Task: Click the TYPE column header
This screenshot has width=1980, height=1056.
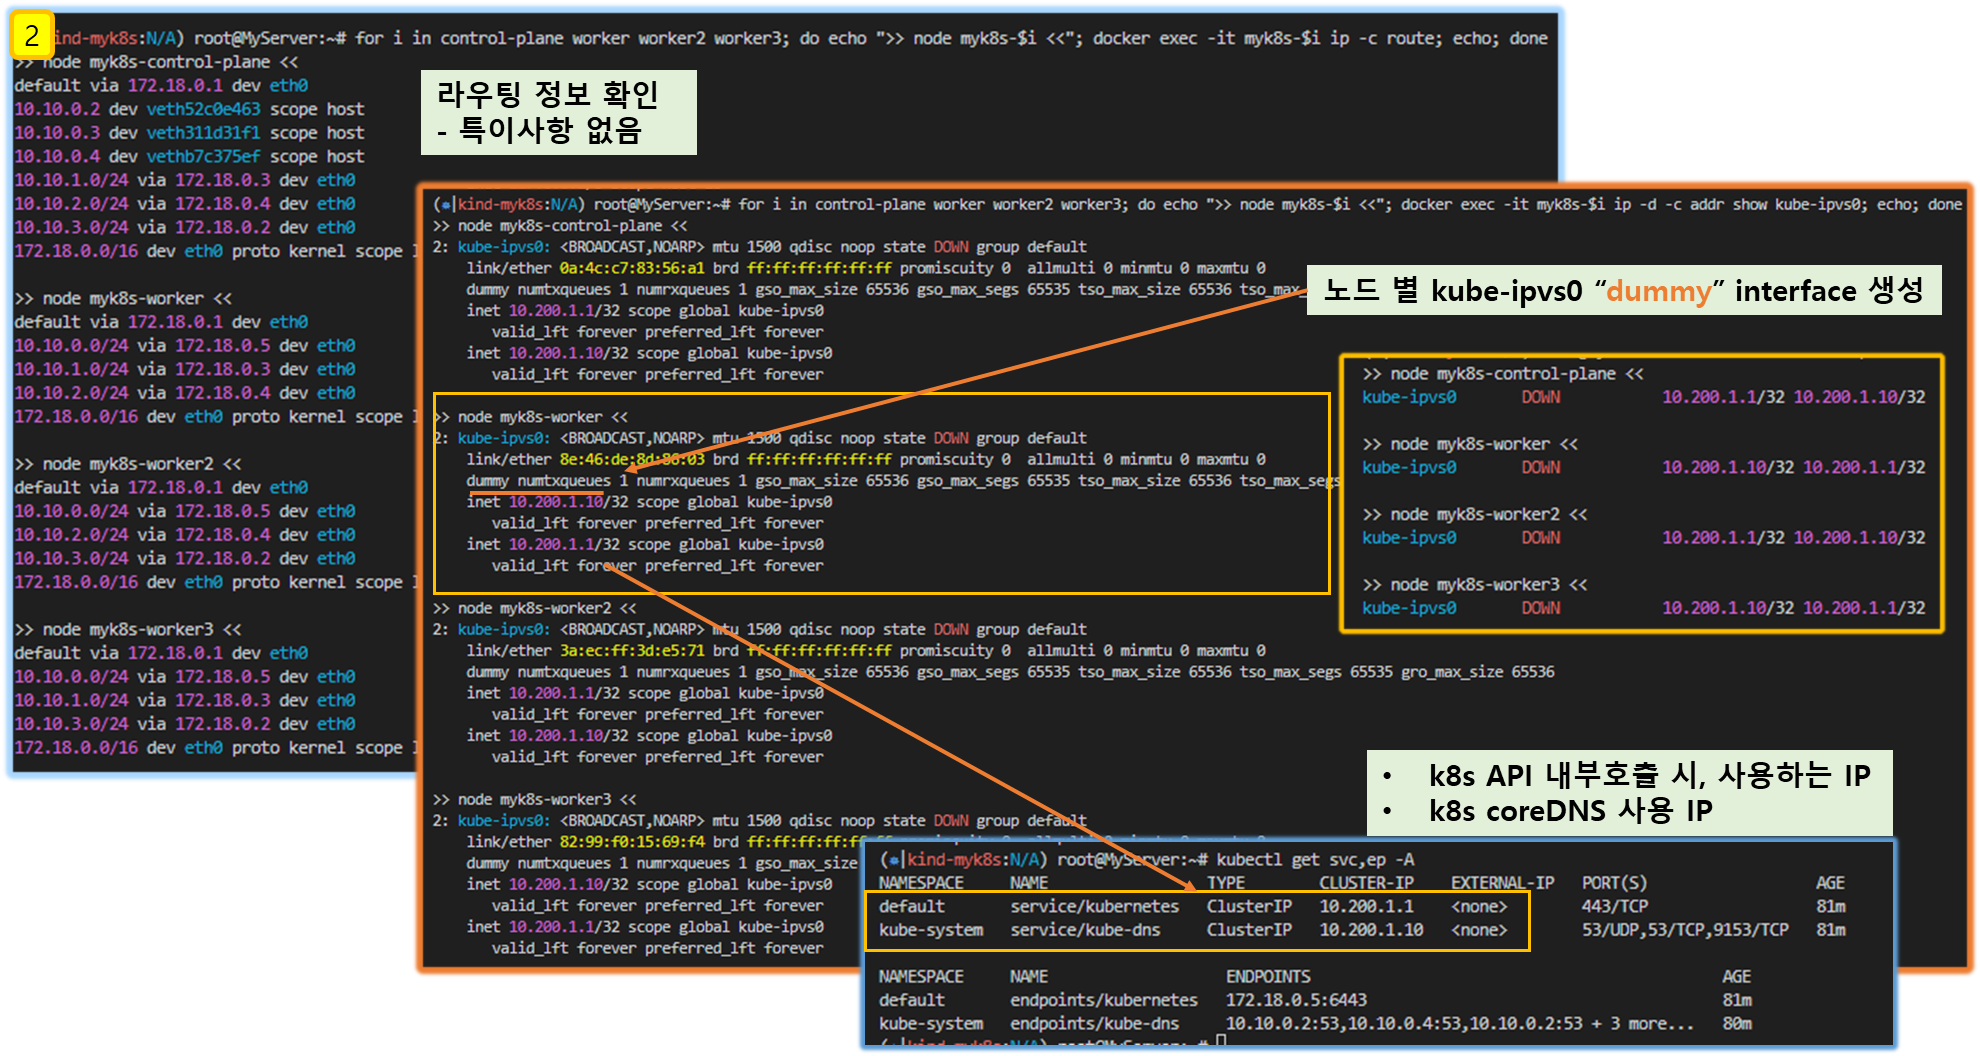Action: (1225, 883)
